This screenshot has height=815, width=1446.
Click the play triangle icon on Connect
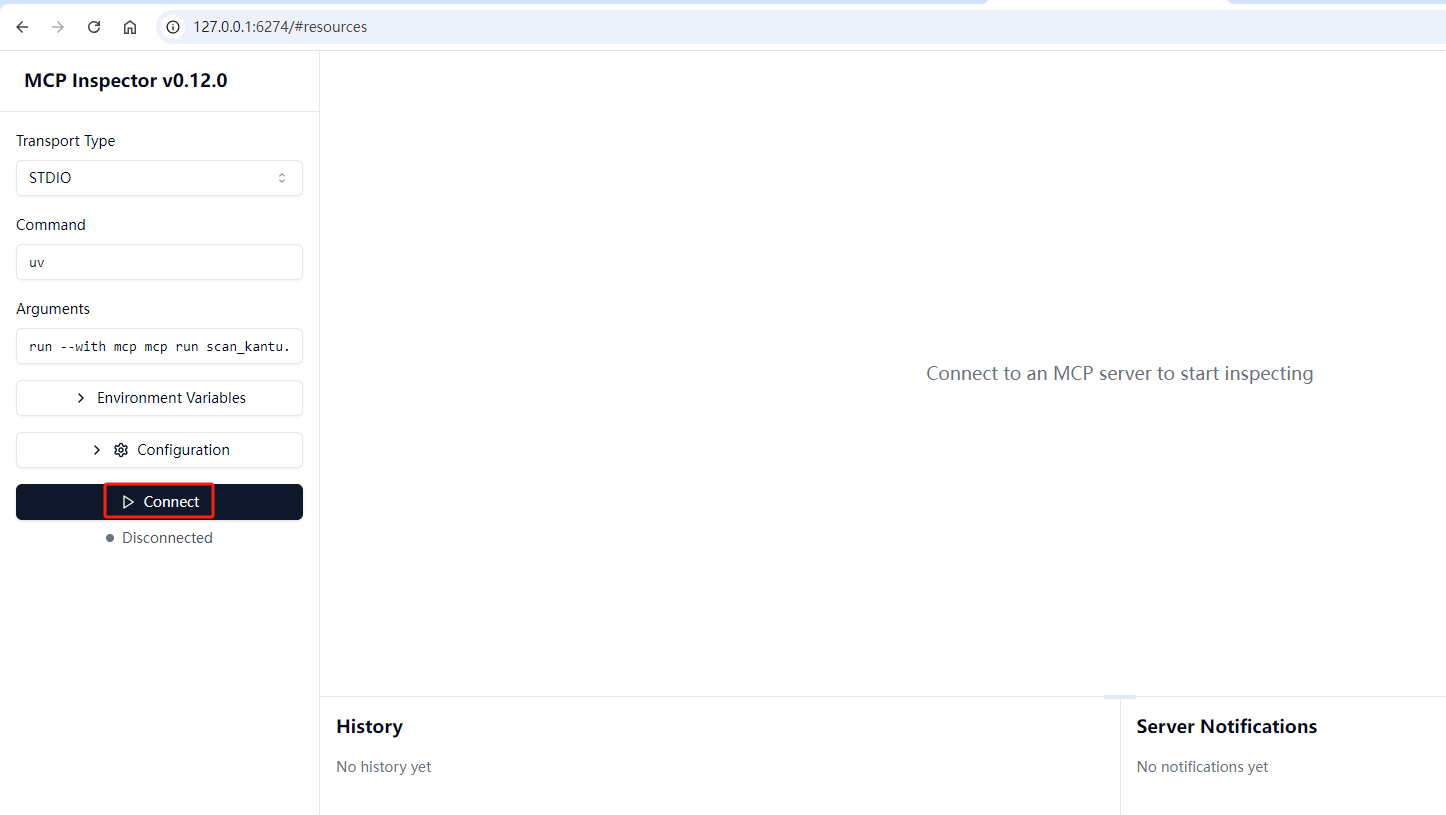pyautogui.click(x=127, y=502)
